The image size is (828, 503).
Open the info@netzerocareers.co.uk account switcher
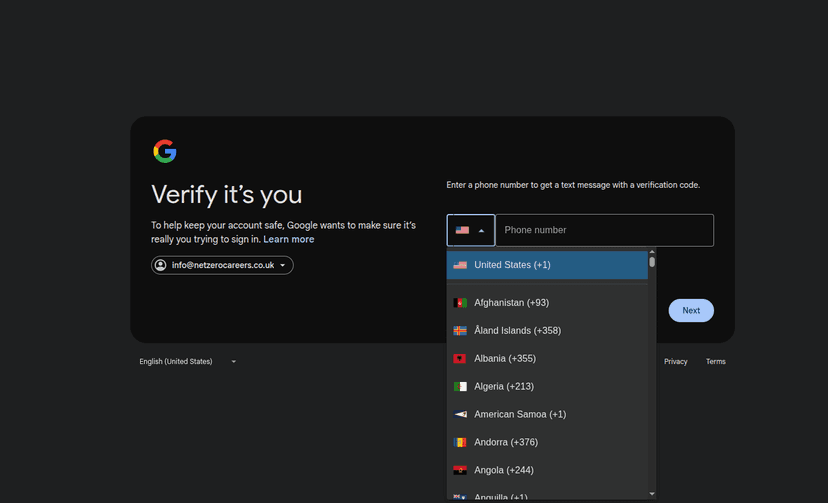click(222, 265)
